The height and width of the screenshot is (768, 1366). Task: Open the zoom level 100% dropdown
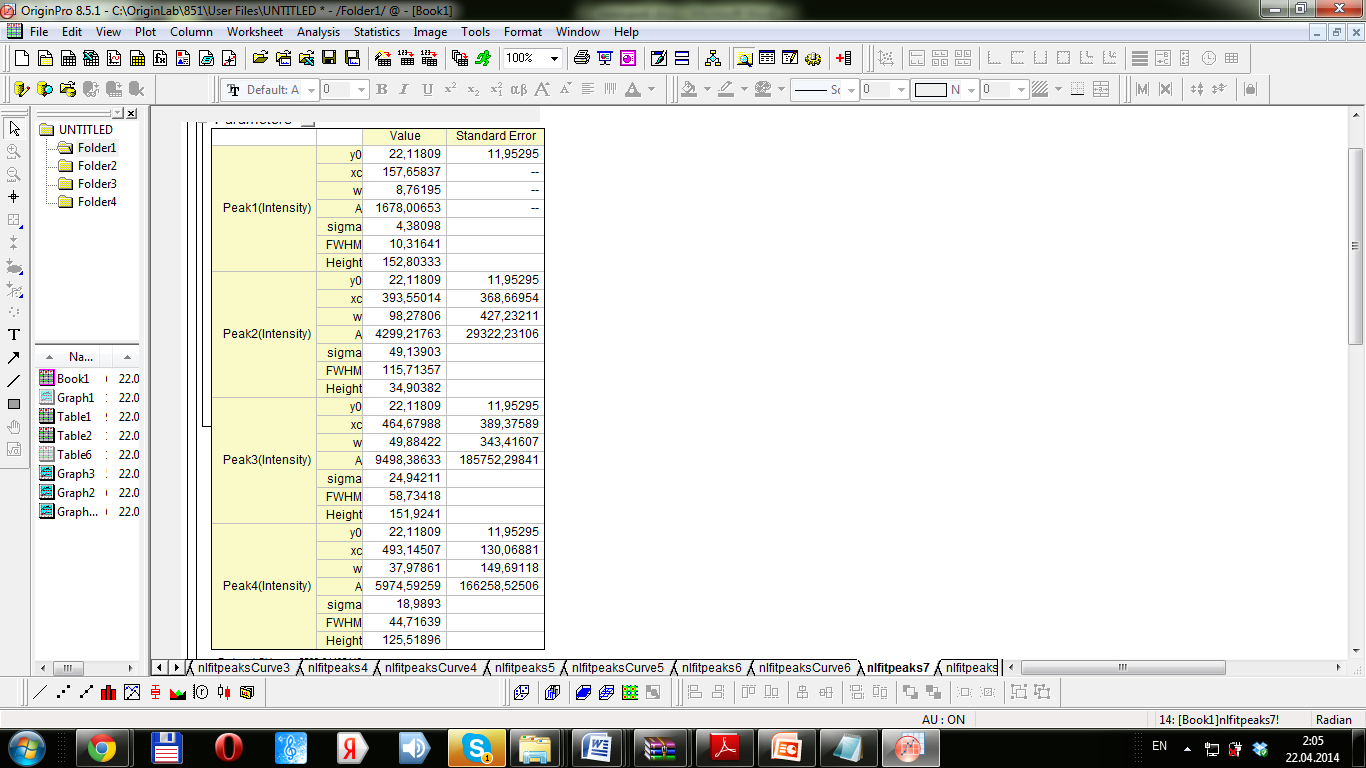[x=555, y=58]
